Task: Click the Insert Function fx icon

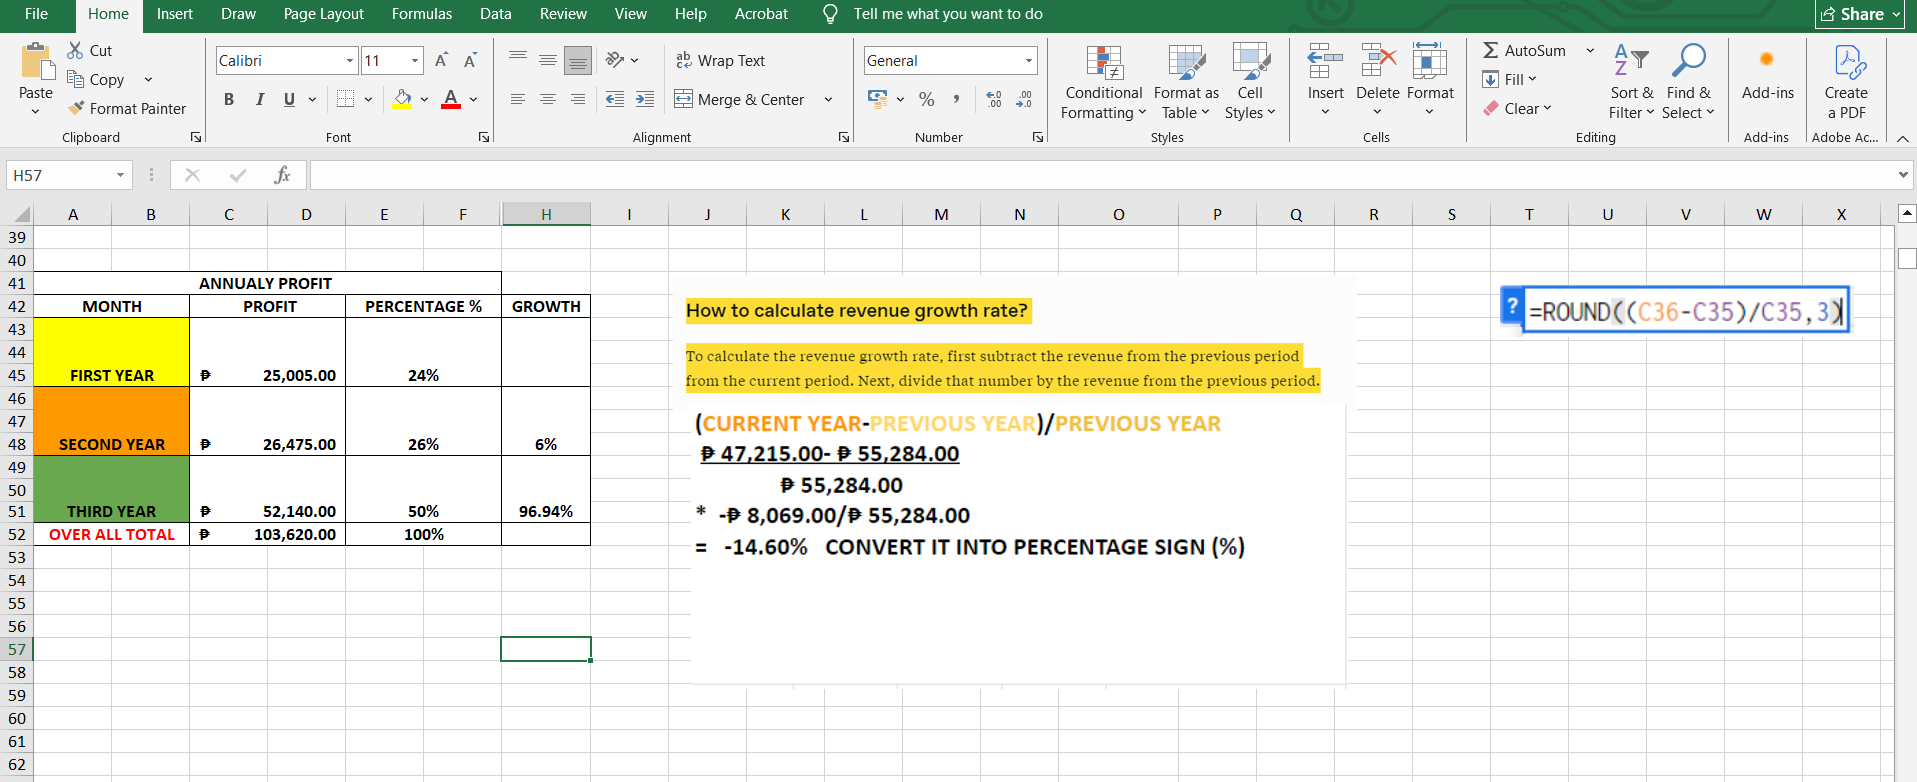Action: 282,175
